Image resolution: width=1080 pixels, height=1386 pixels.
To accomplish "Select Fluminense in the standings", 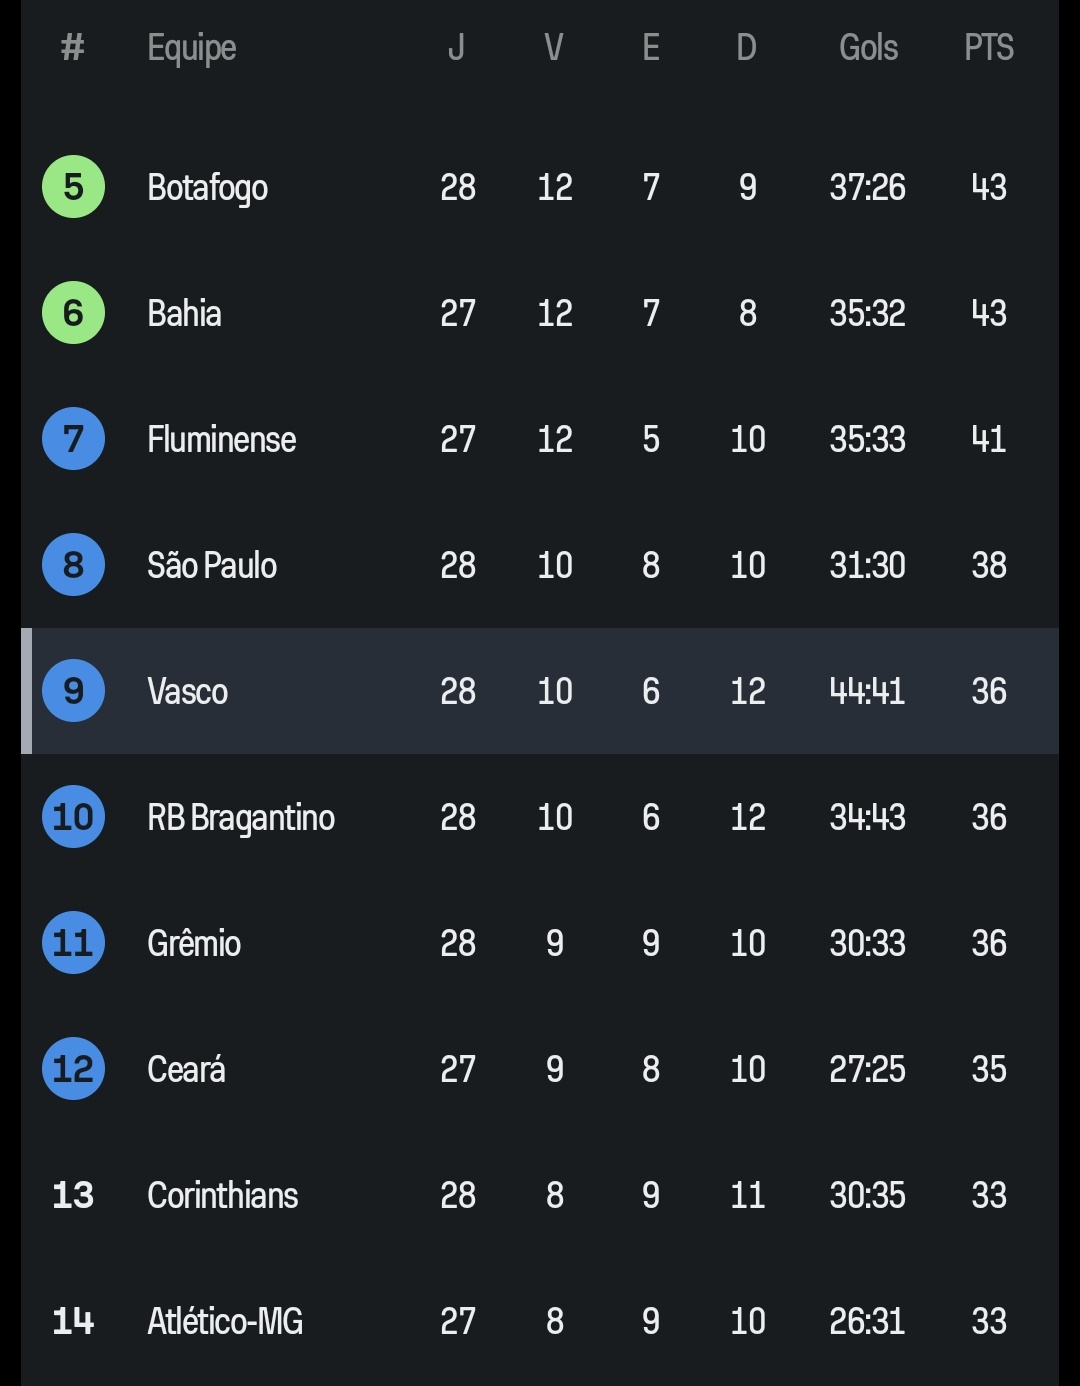I will pyautogui.click(x=221, y=440).
